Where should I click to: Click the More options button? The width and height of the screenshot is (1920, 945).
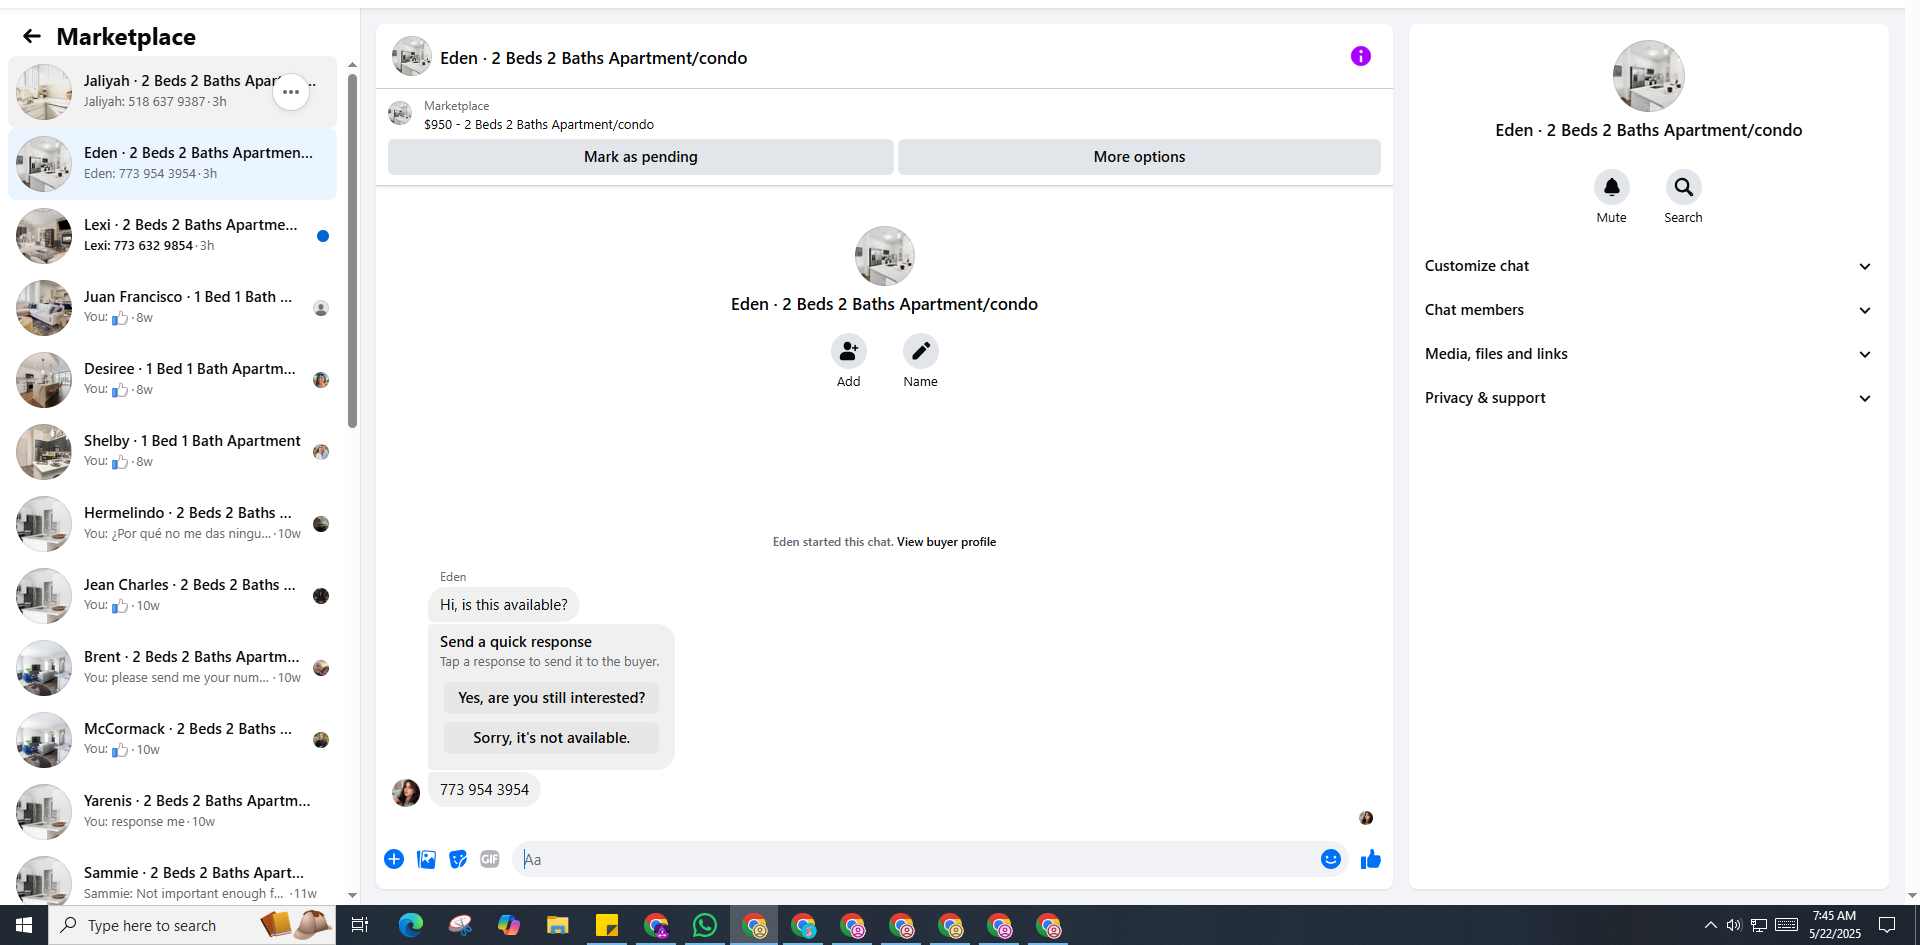1139,157
